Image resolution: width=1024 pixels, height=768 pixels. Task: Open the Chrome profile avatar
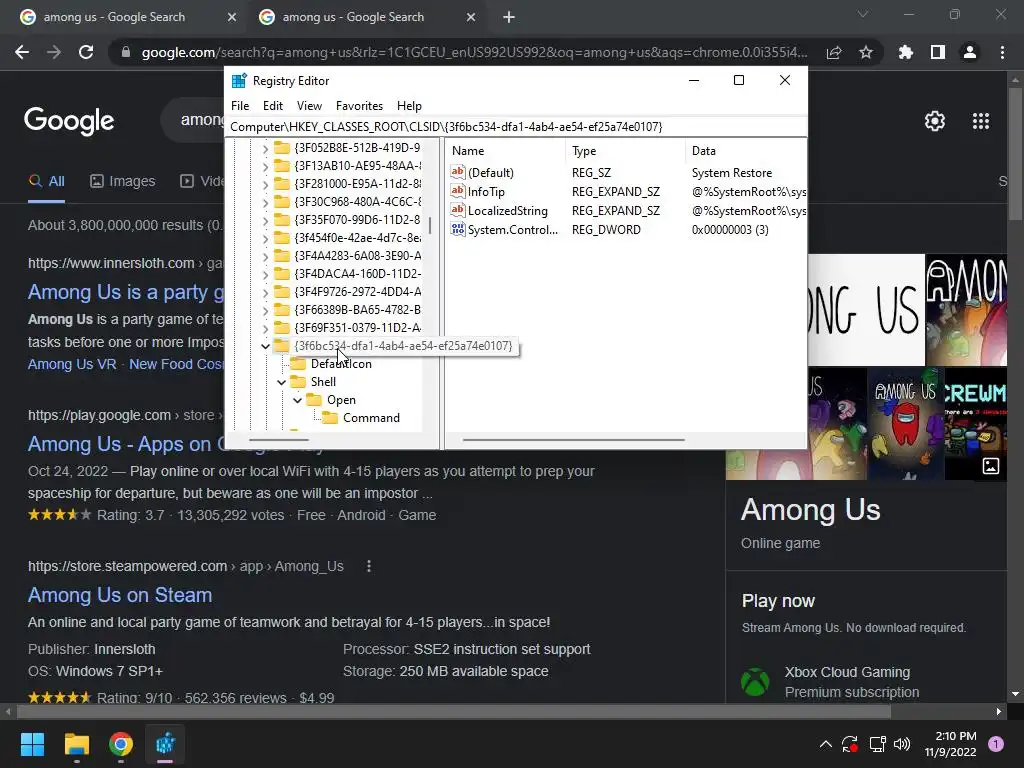pyautogui.click(x=970, y=52)
